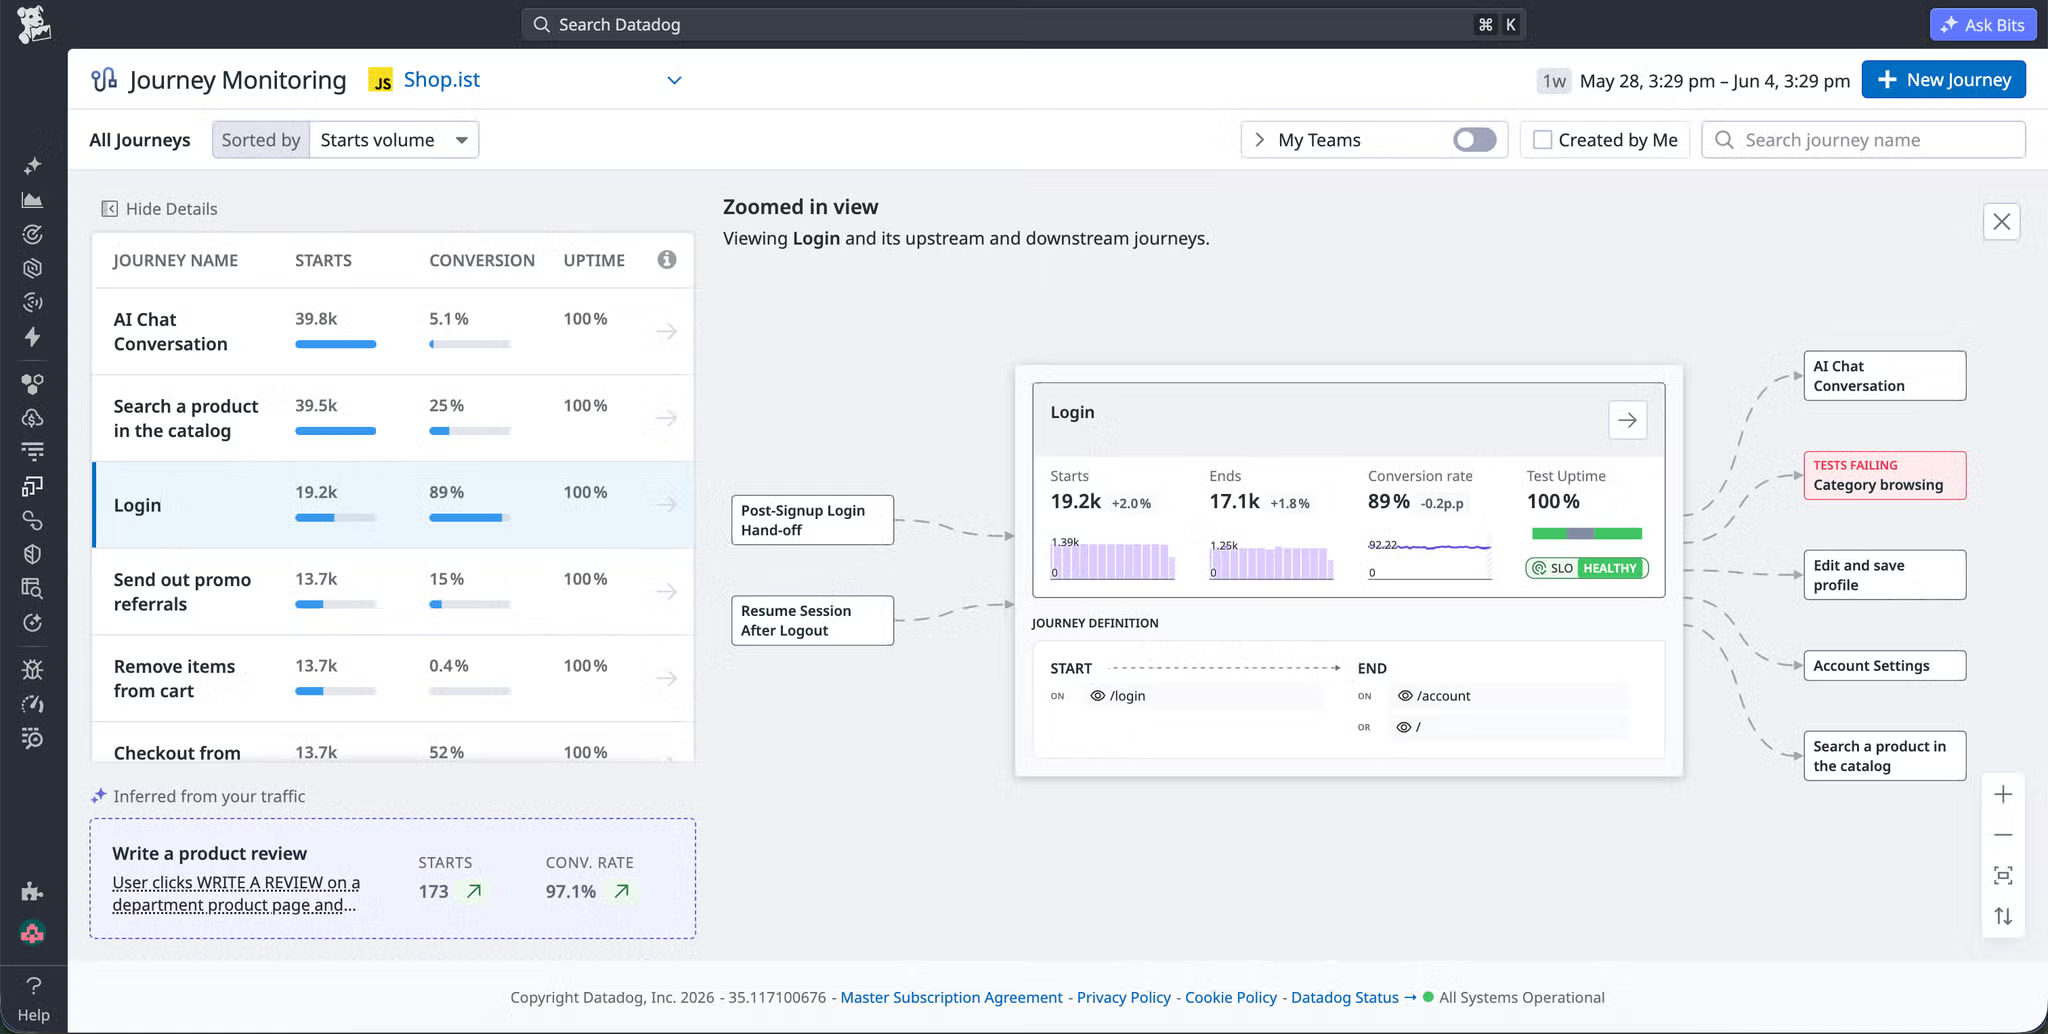The height and width of the screenshot is (1034, 2048).
Task: Click the Ask Bits button
Action: pos(1982,25)
